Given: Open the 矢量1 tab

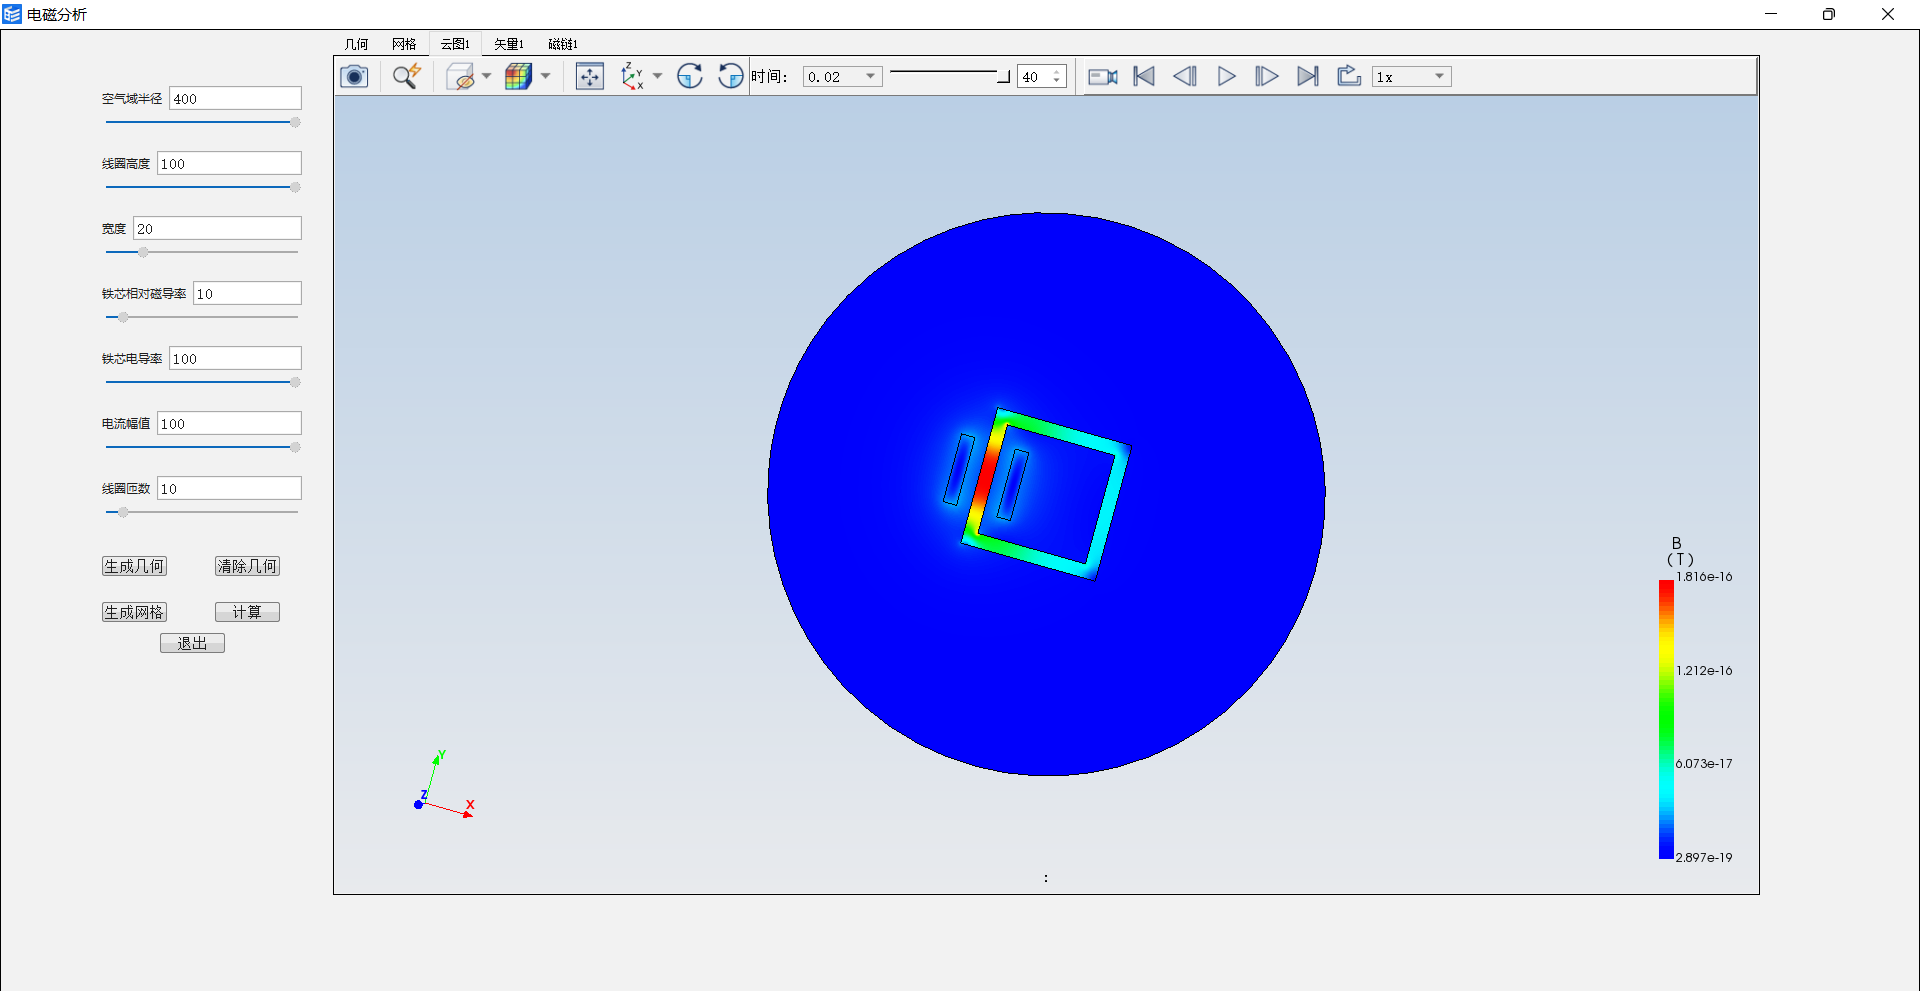Looking at the screenshot, I should [509, 44].
